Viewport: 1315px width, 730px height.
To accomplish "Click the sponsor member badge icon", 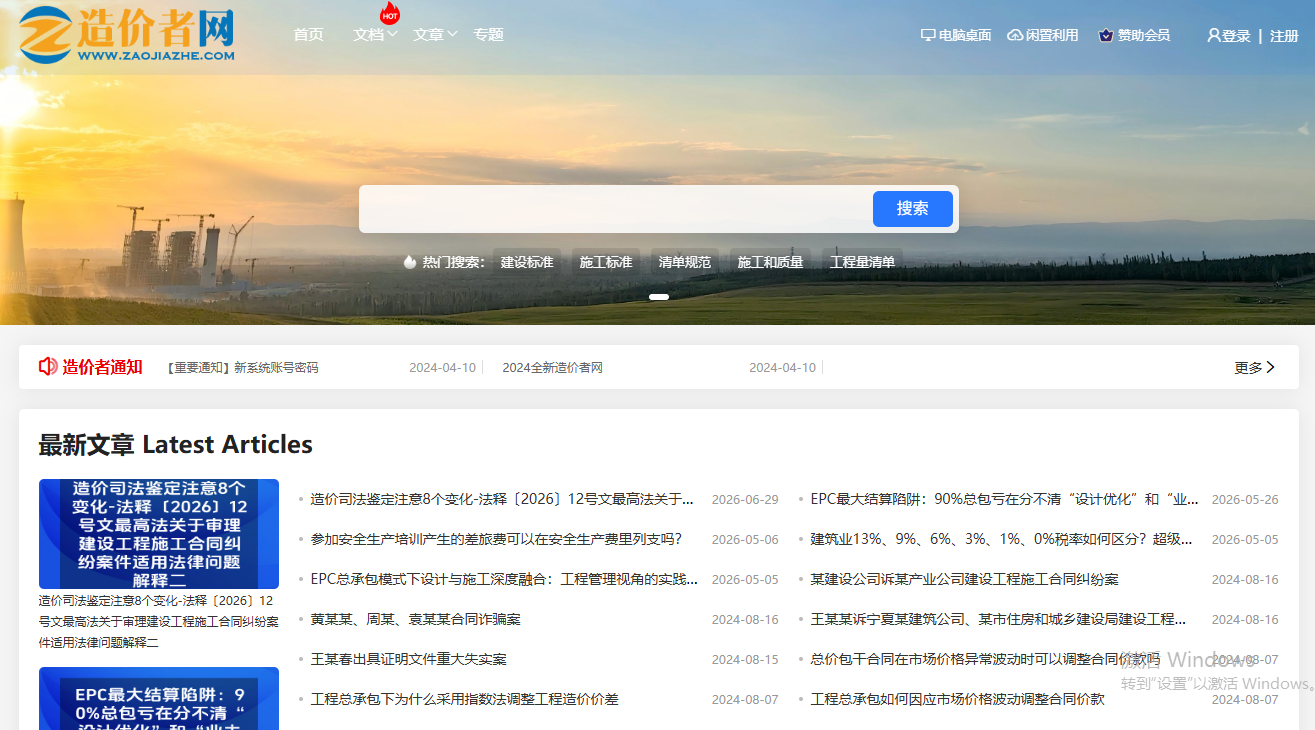I will pyautogui.click(x=1106, y=35).
